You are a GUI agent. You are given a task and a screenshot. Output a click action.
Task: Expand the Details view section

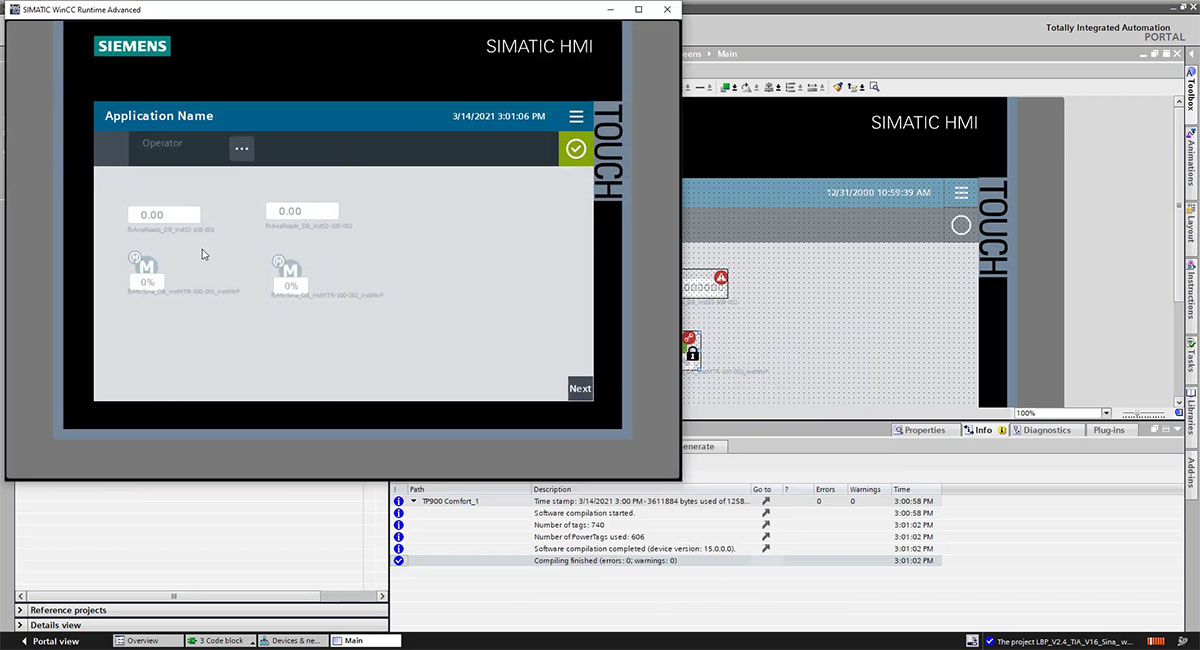[x=21, y=625]
